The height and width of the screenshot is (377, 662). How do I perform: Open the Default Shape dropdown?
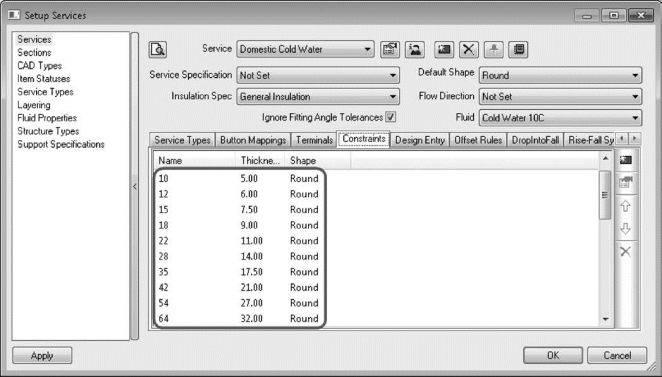pos(560,76)
